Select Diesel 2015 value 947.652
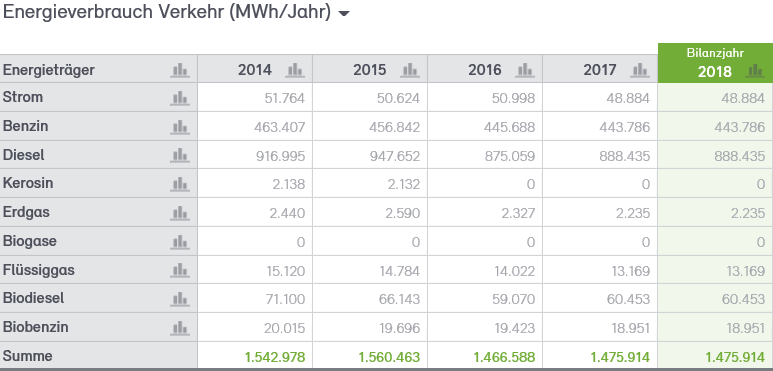This screenshot has height=371, width=773. click(x=394, y=156)
